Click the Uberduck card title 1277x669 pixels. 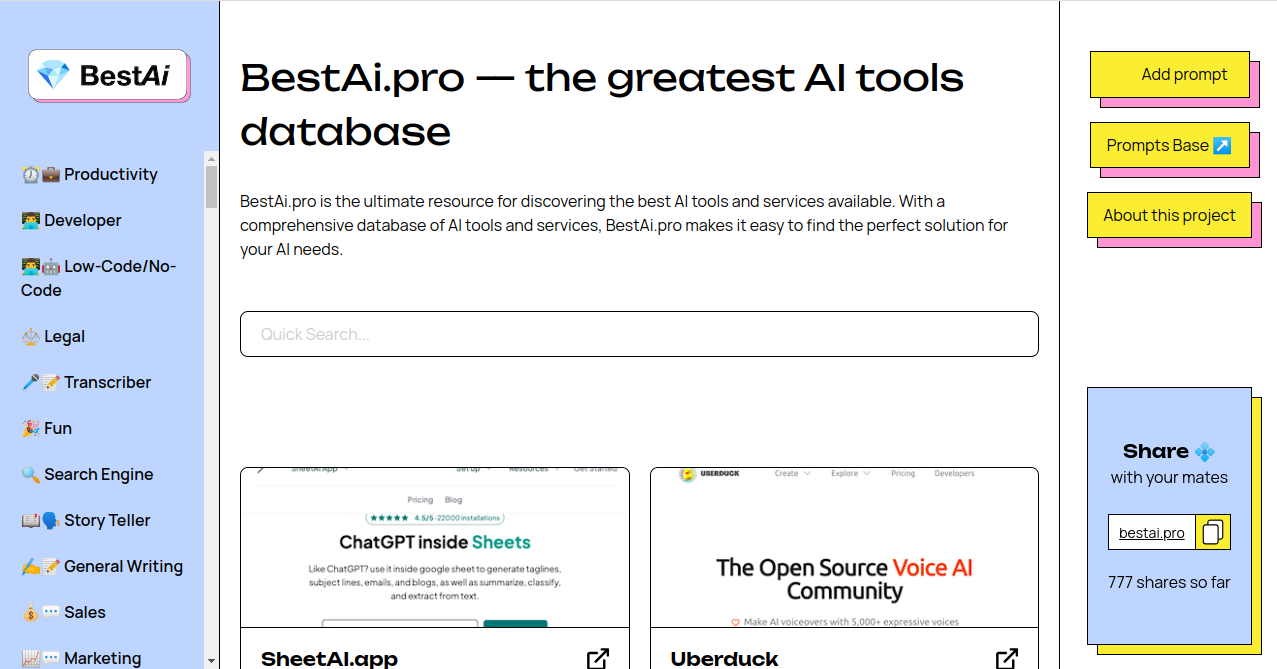(x=724, y=659)
